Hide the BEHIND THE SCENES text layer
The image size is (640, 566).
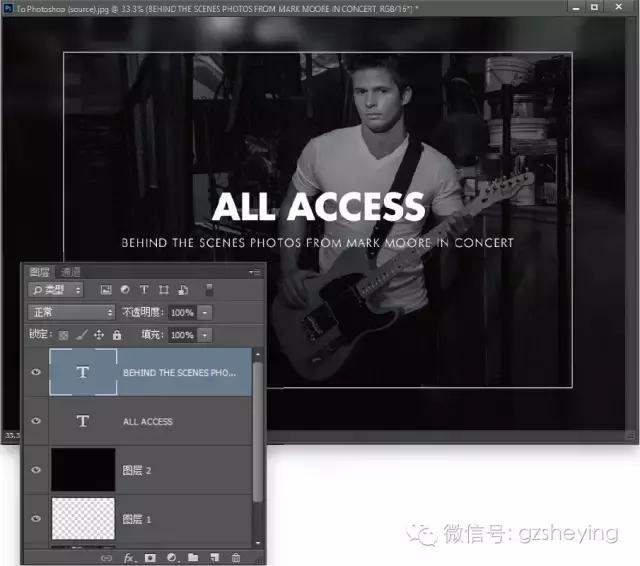[x=36, y=372]
